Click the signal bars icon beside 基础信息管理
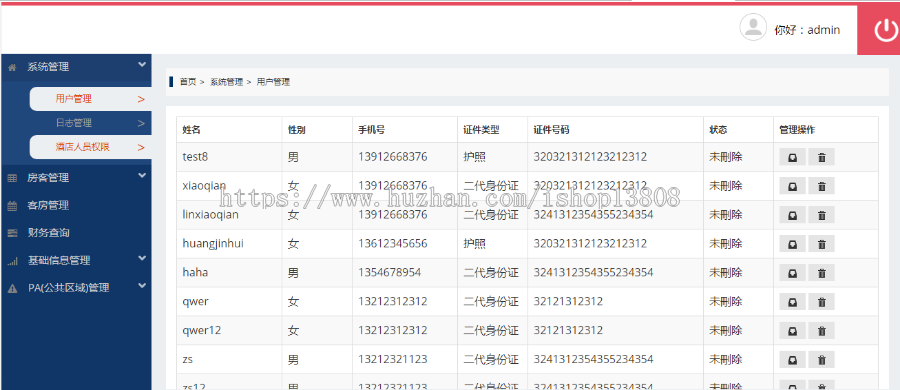The width and height of the screenshot is (900, 390). (x=12, y=261)
